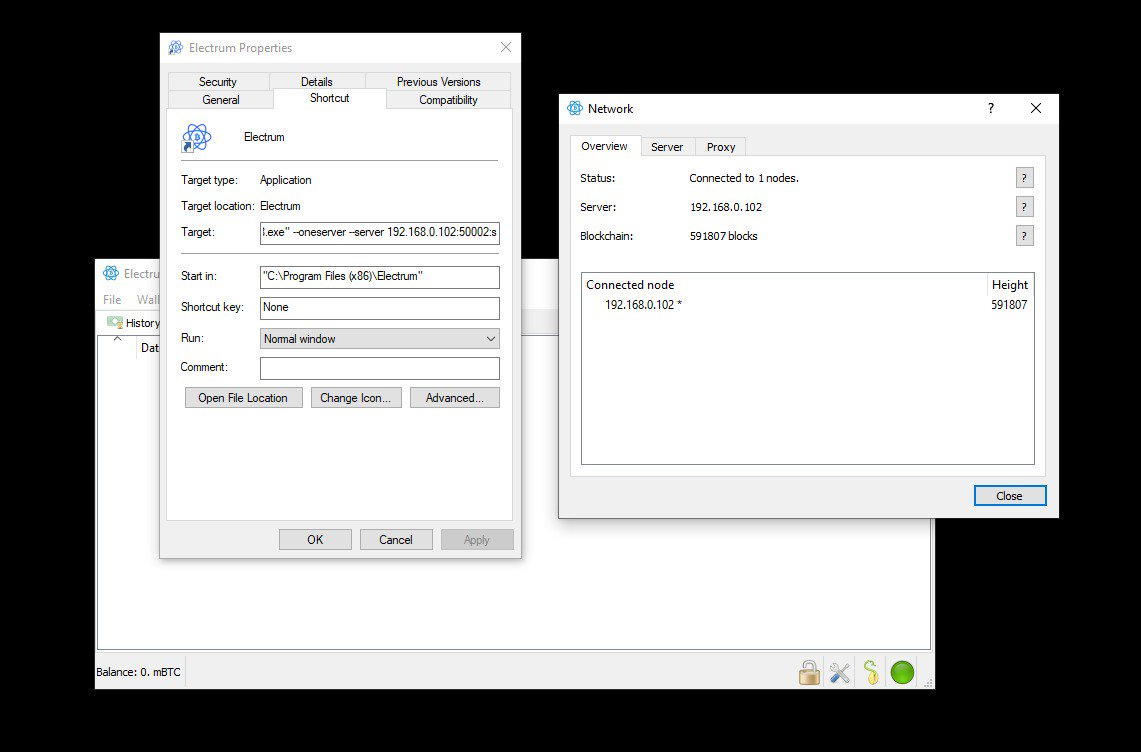Click the Open File Location button
Screen dimensions: 1141x752
click(243, 397)
